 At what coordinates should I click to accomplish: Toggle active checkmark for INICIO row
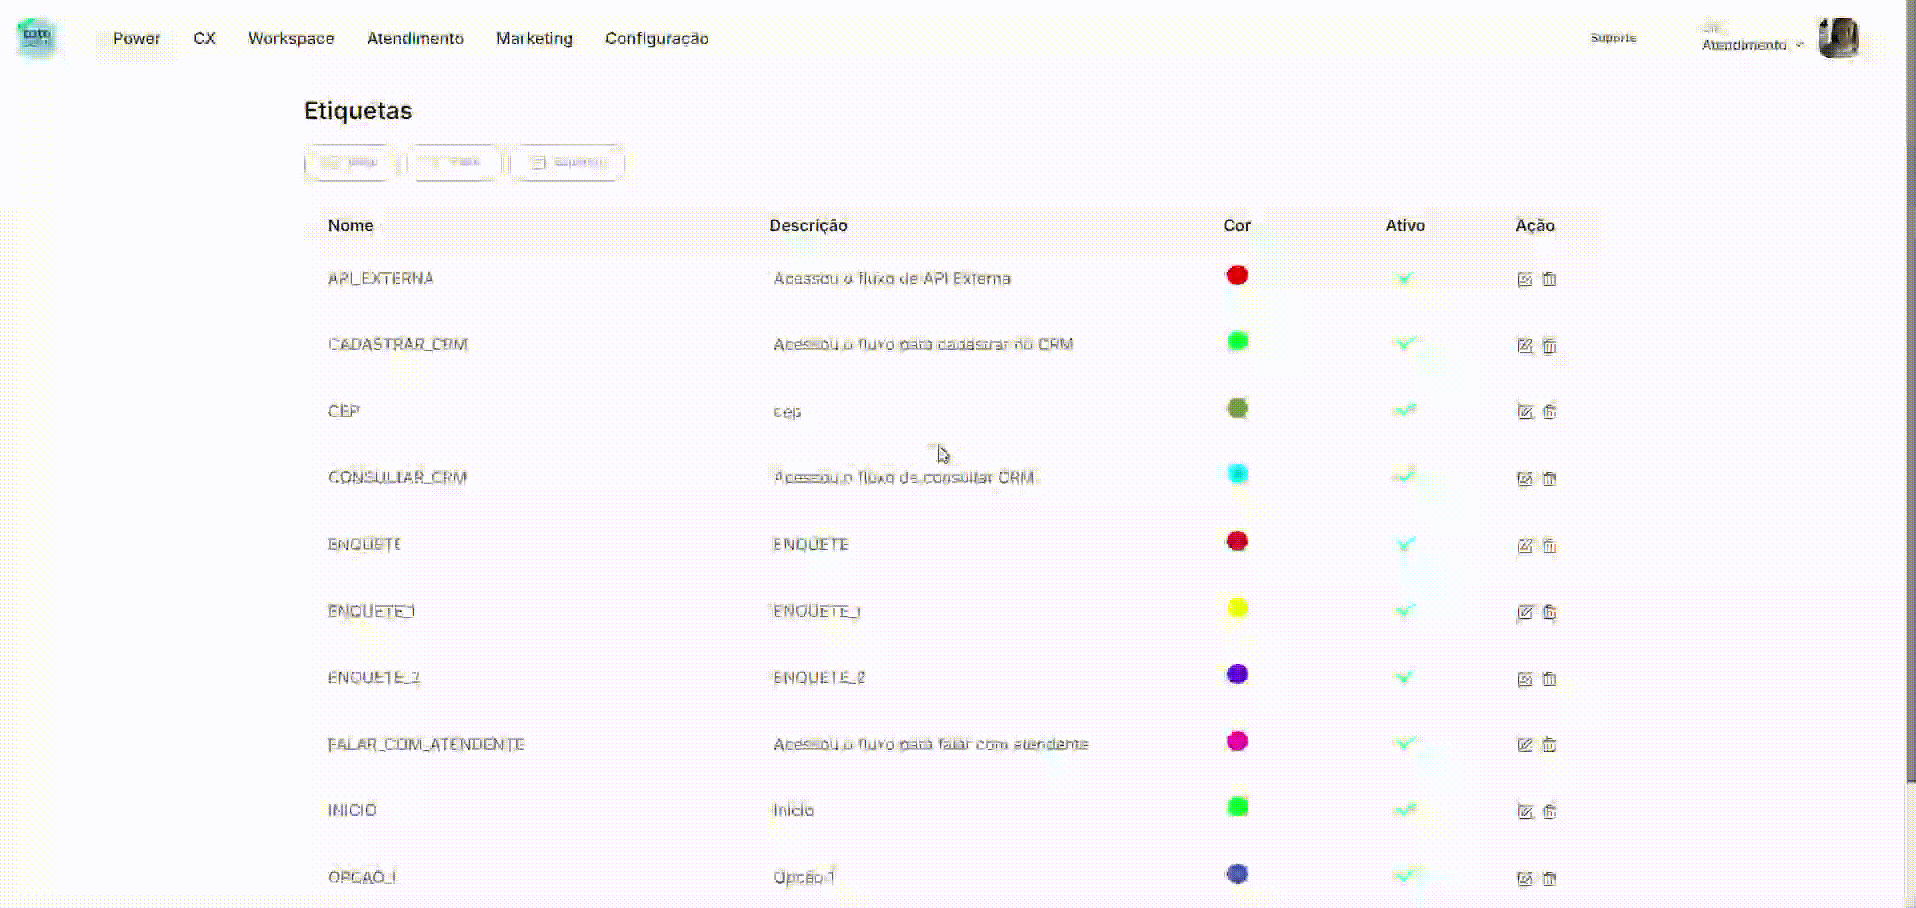pyautogui.click(x=1404, y=809)
